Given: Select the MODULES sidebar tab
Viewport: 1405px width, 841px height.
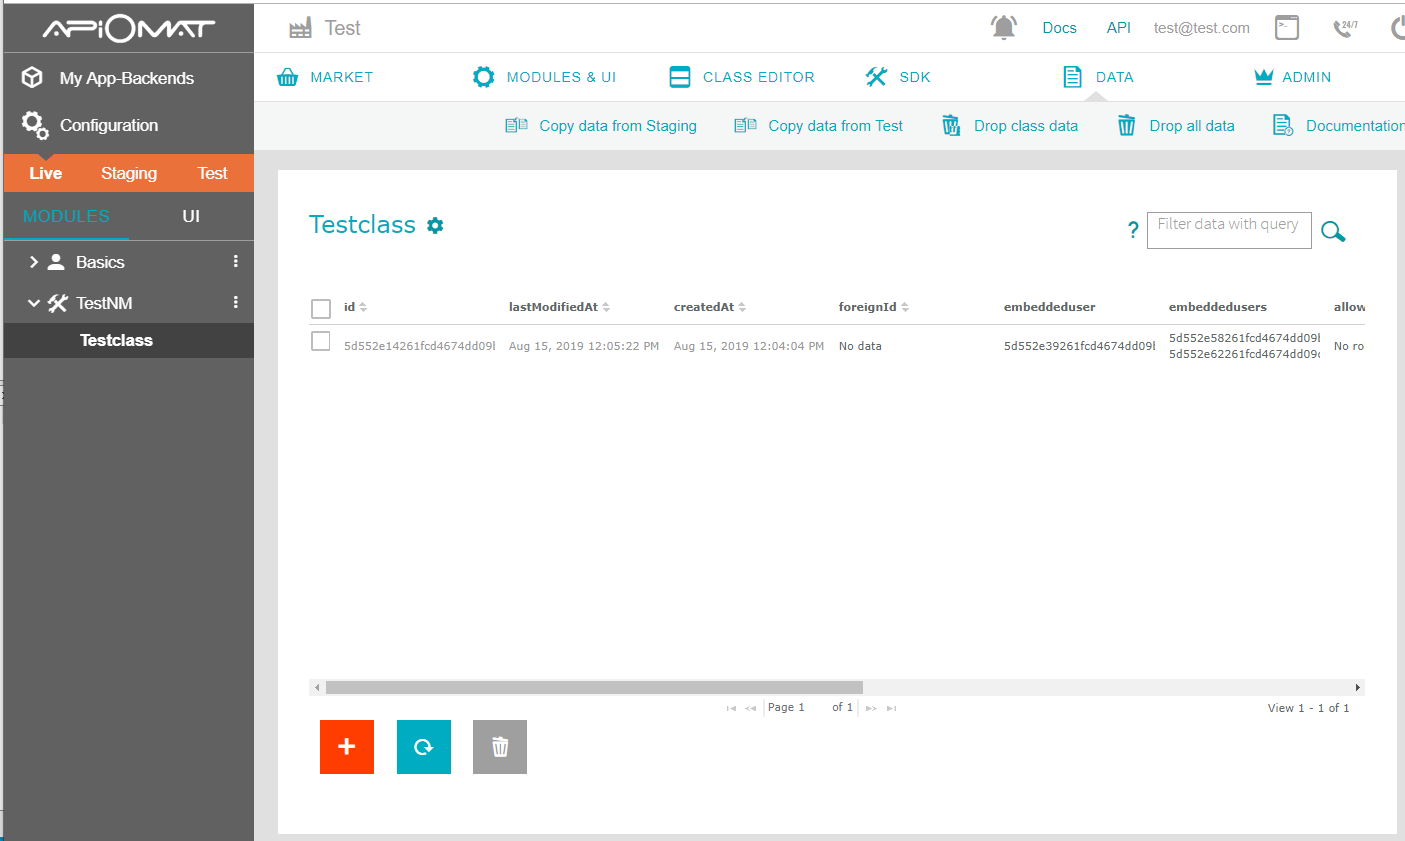Looking at the screenshot, I should pos(66,216).
